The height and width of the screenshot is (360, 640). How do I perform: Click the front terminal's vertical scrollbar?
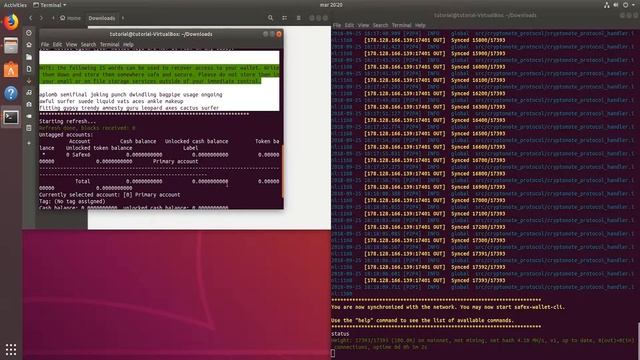282,171
